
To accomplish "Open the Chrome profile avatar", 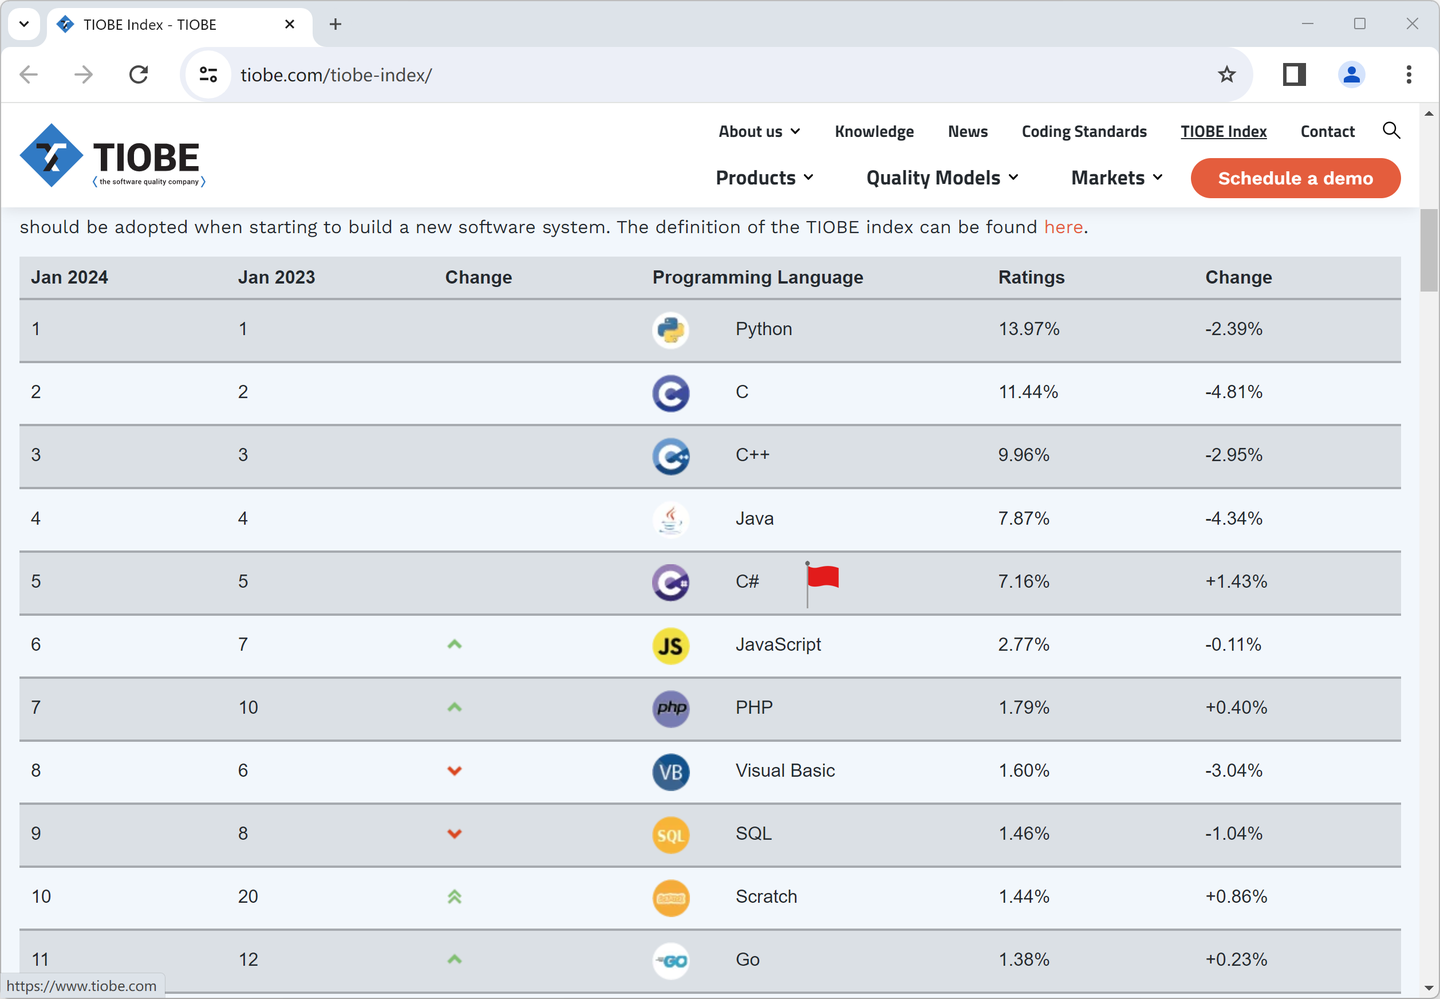I will tap(1351, 75).
